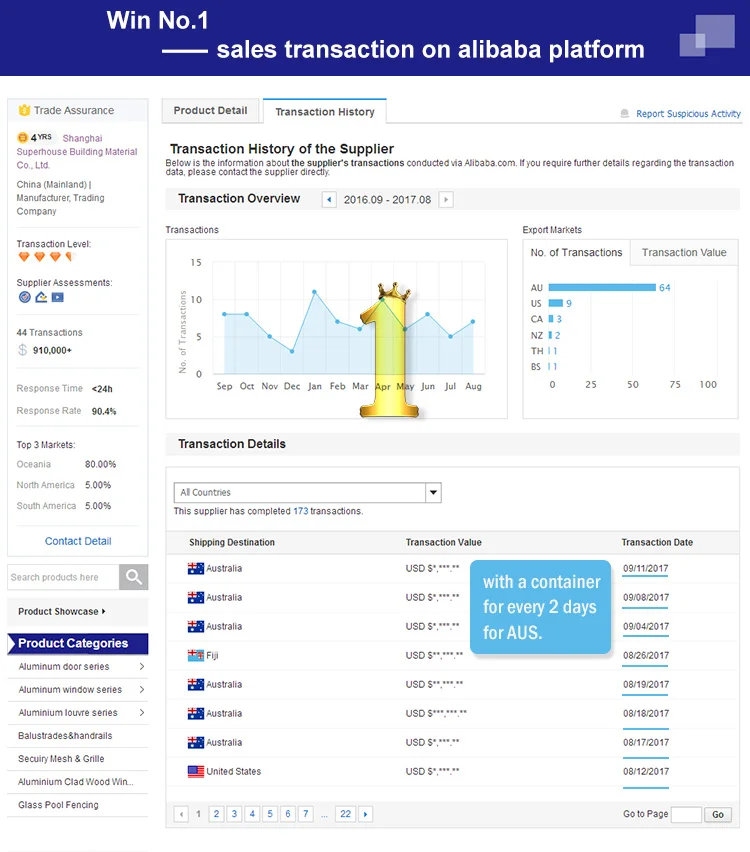Open Balustrades&handrails category
This screenshot has width=750, height=852.
(x=65, y=736)
